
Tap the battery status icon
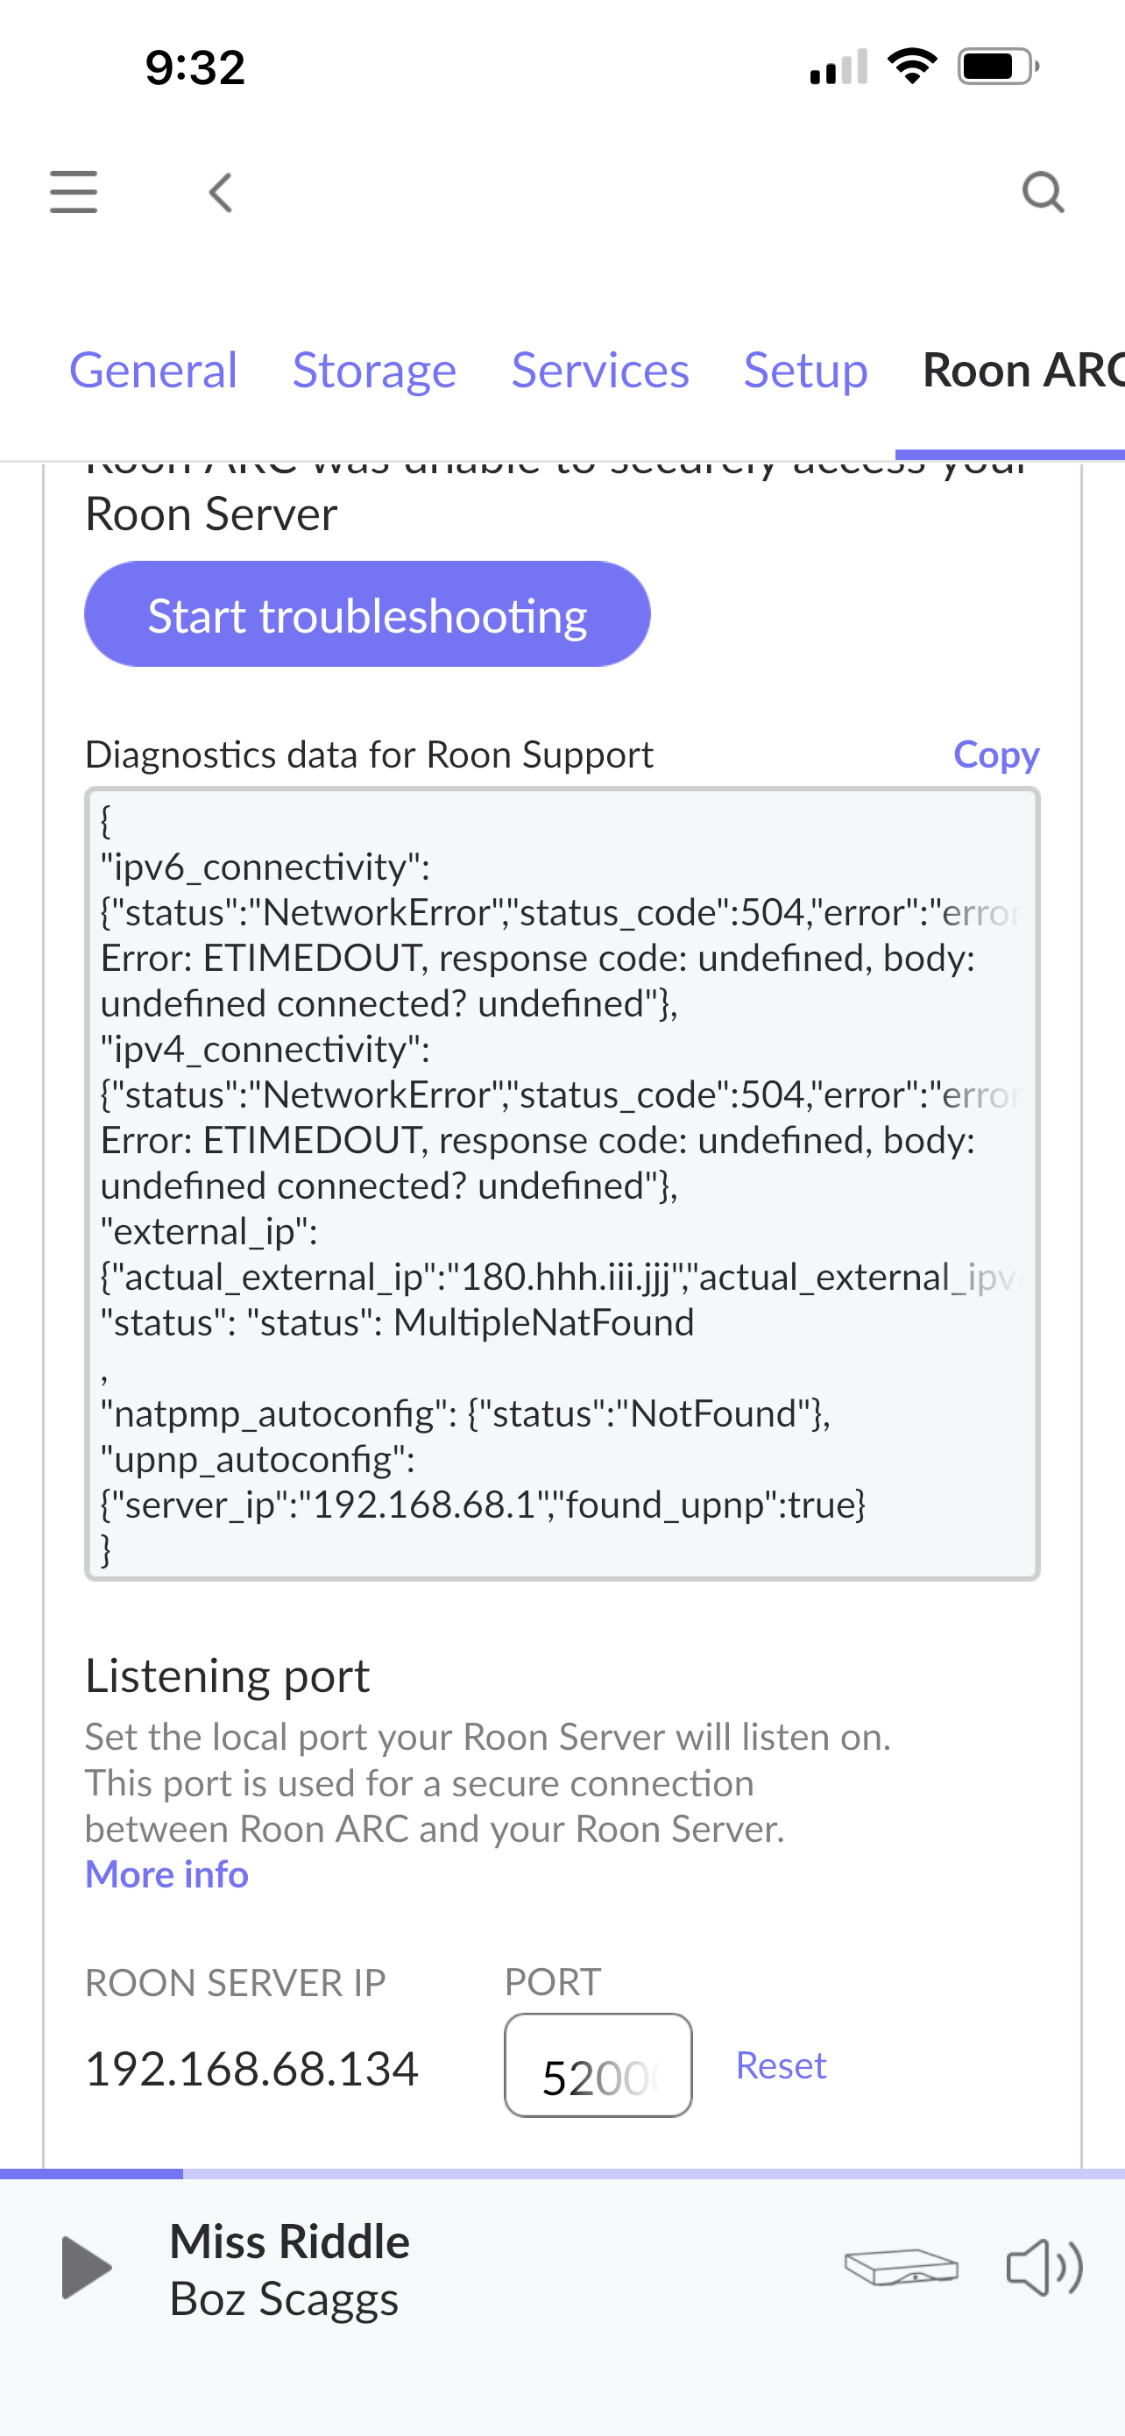click(999, 67)
